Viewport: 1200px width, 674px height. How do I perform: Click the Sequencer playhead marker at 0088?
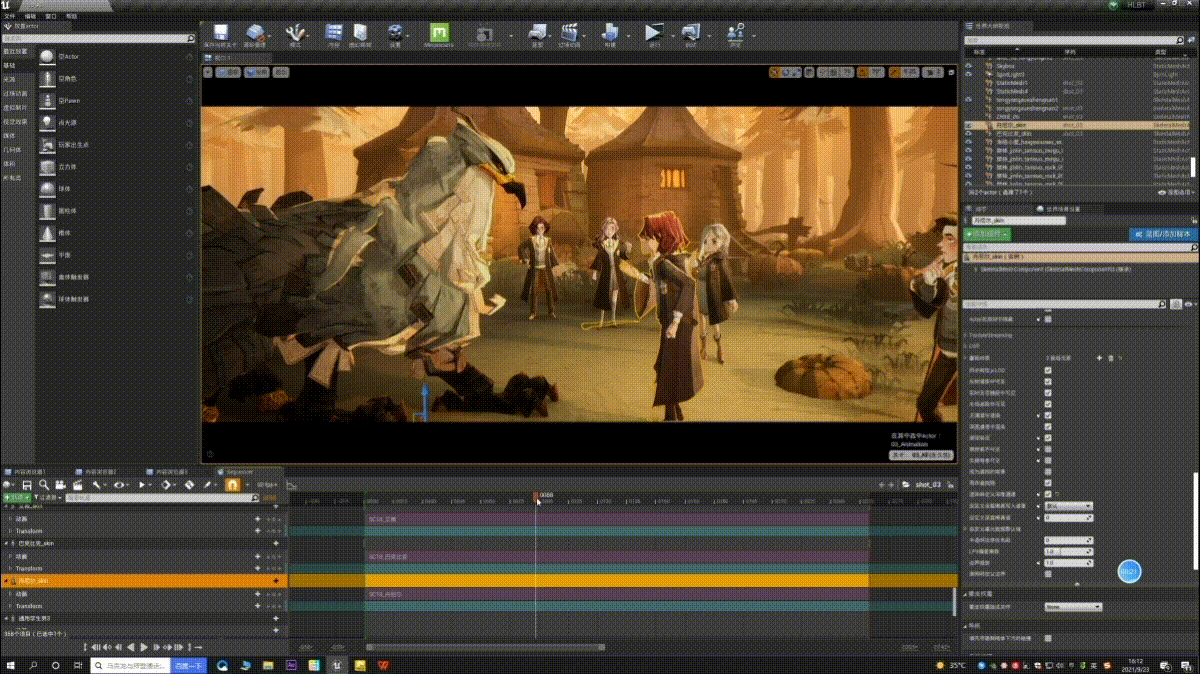(x=537, y=496)
